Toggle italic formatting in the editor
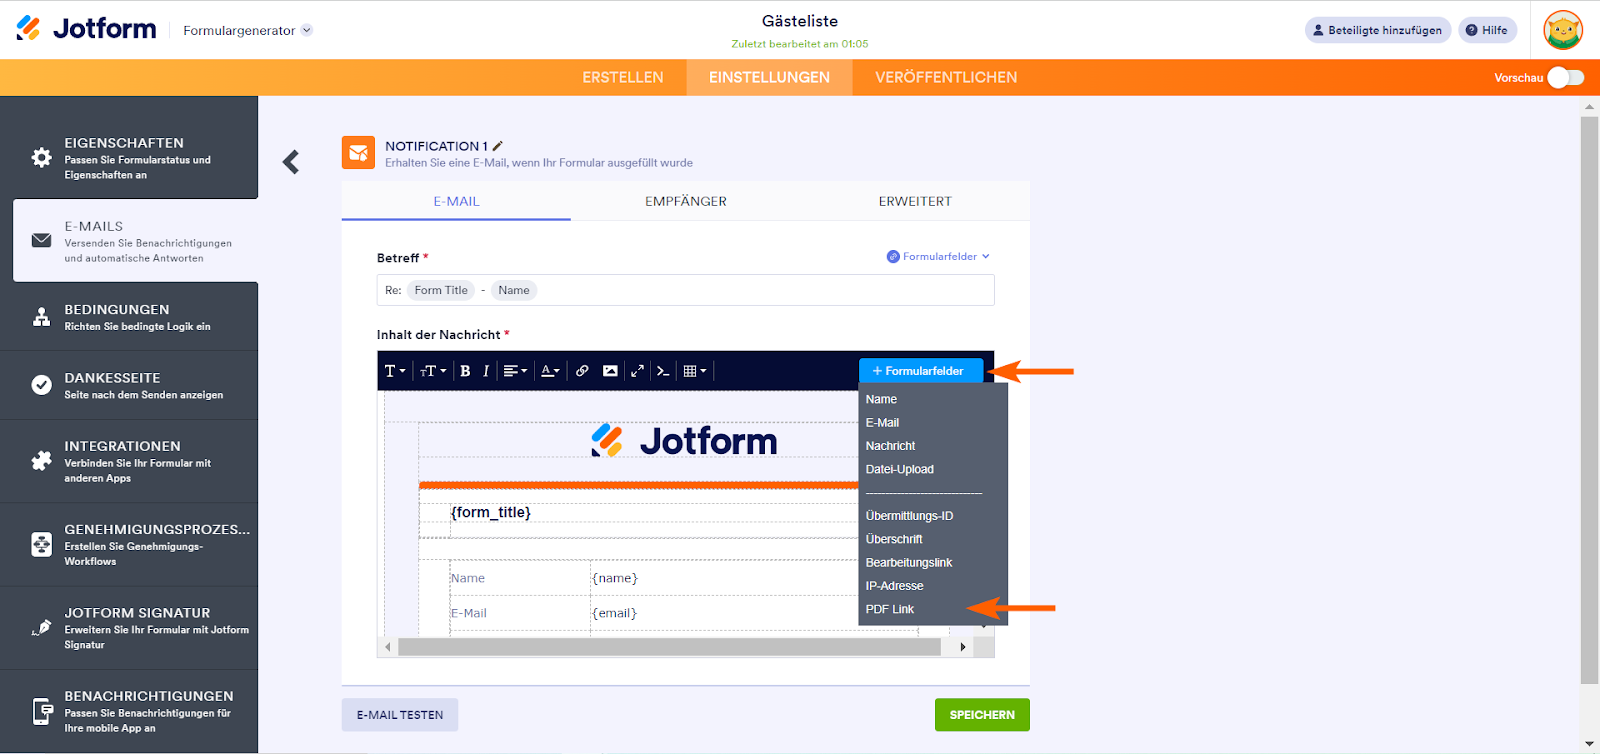 [486, 371]
